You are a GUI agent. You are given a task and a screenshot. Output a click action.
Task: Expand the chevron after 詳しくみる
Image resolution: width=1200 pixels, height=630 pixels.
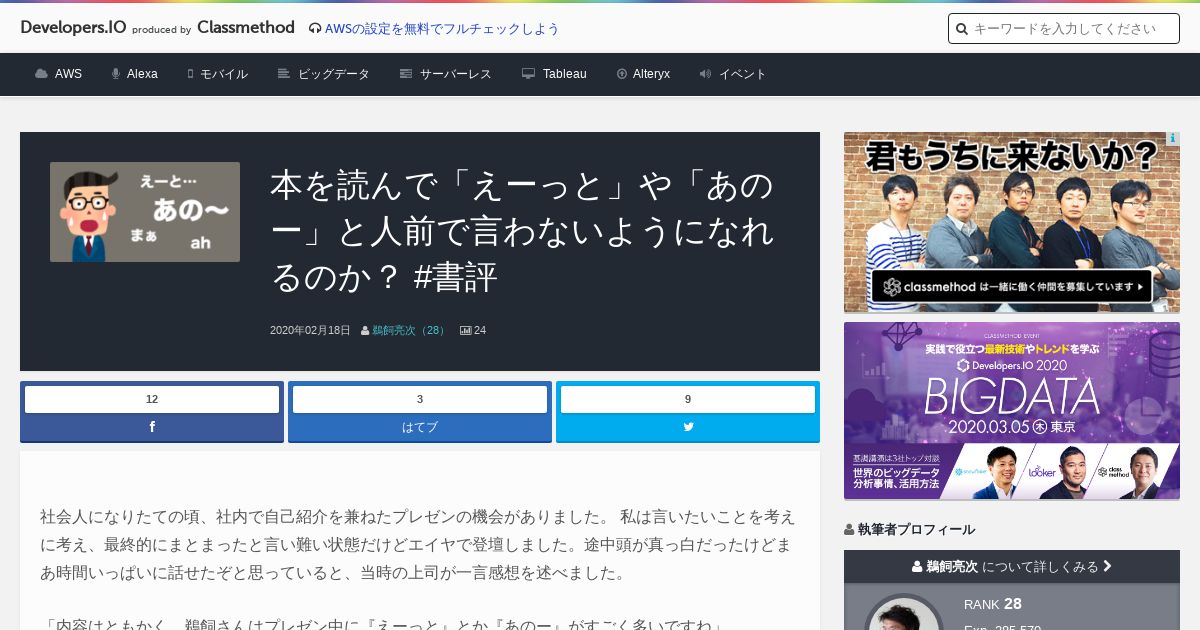coord(1107,566)
